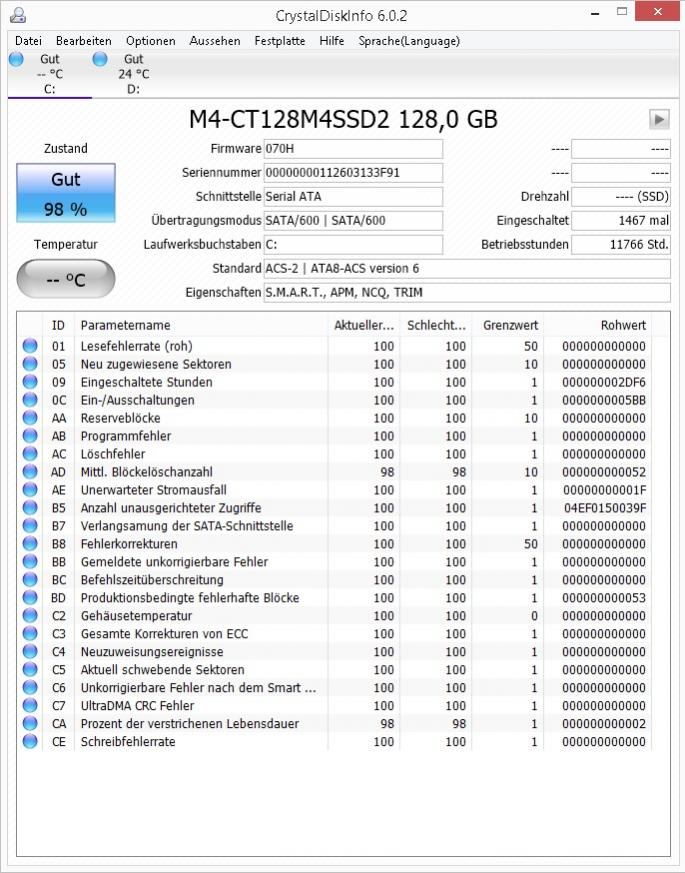685x873 pixels.
Task: Click status orb for Reserveblöcke
Action: click(30, 418)
